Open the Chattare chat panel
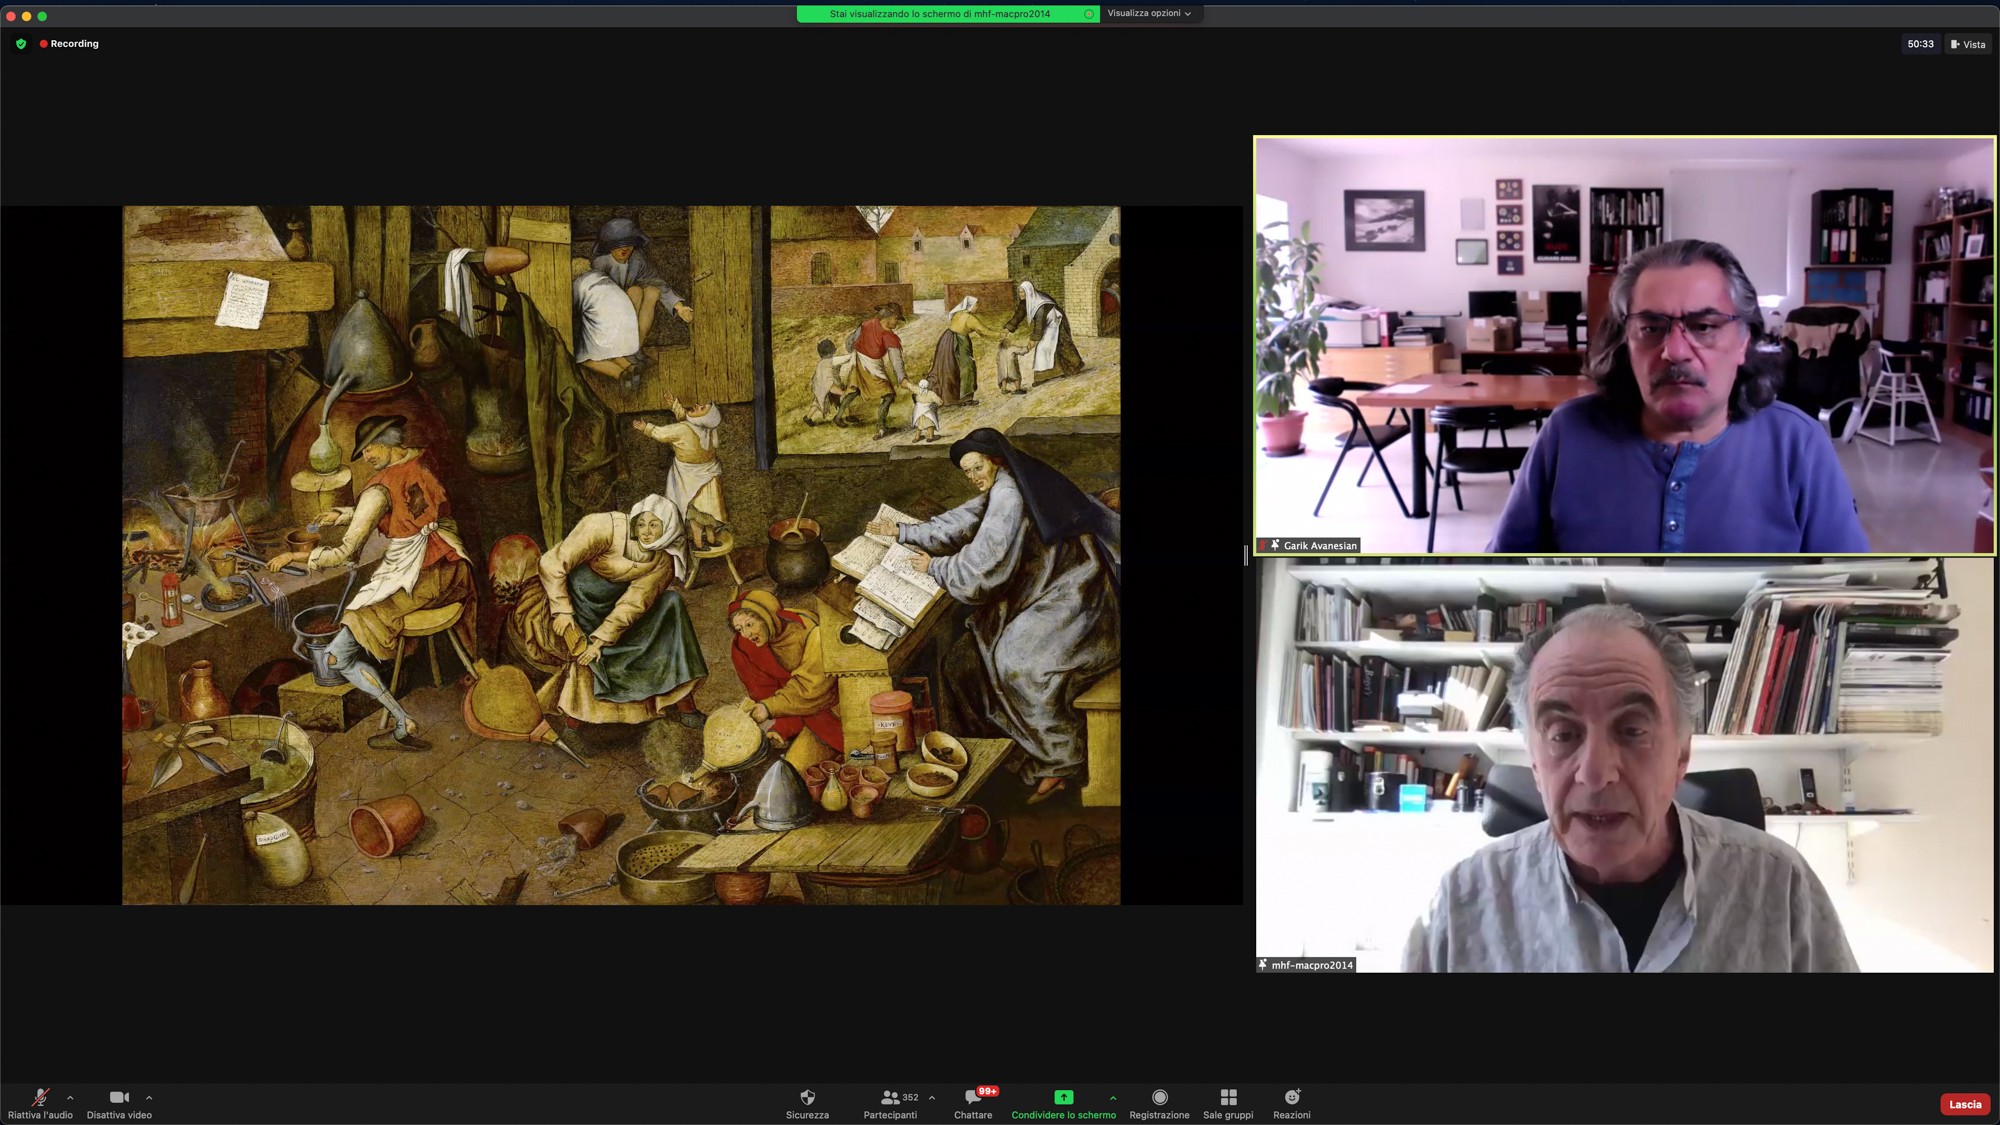This screenshot has width=2000, height=1125. click(973, 1104)
